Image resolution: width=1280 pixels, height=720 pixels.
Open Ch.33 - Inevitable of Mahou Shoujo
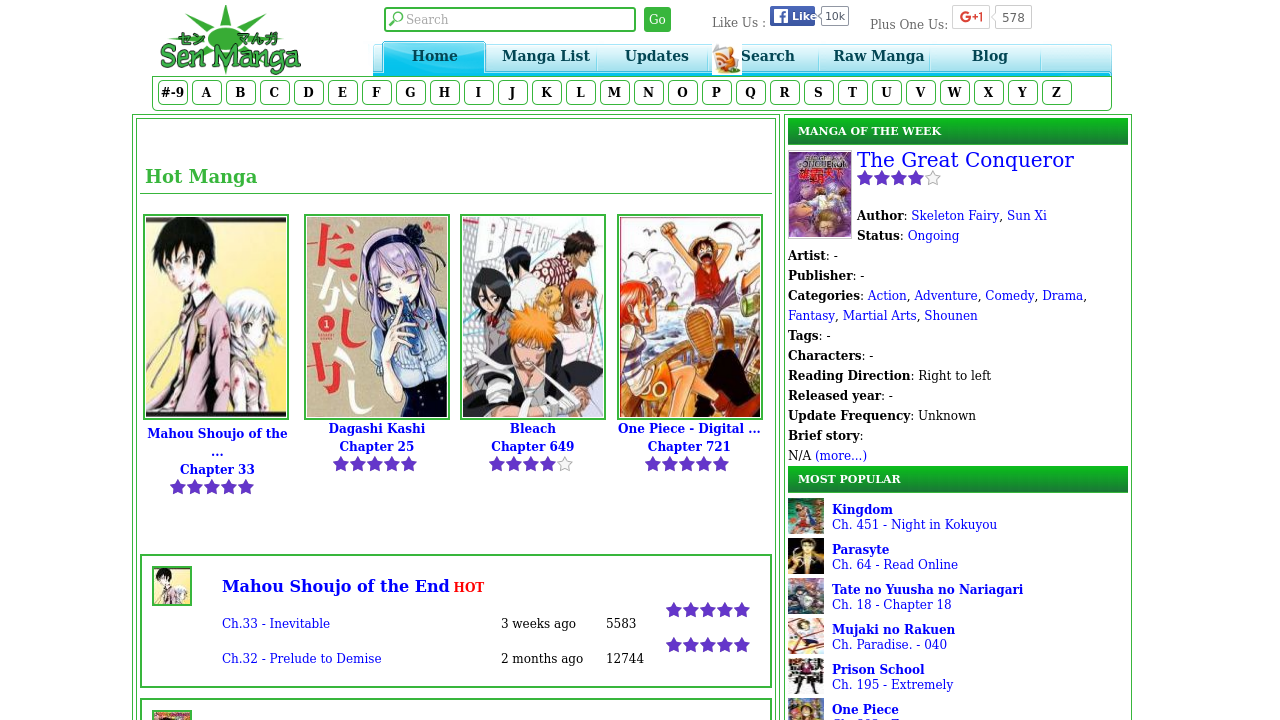click(x=276, y=623)
